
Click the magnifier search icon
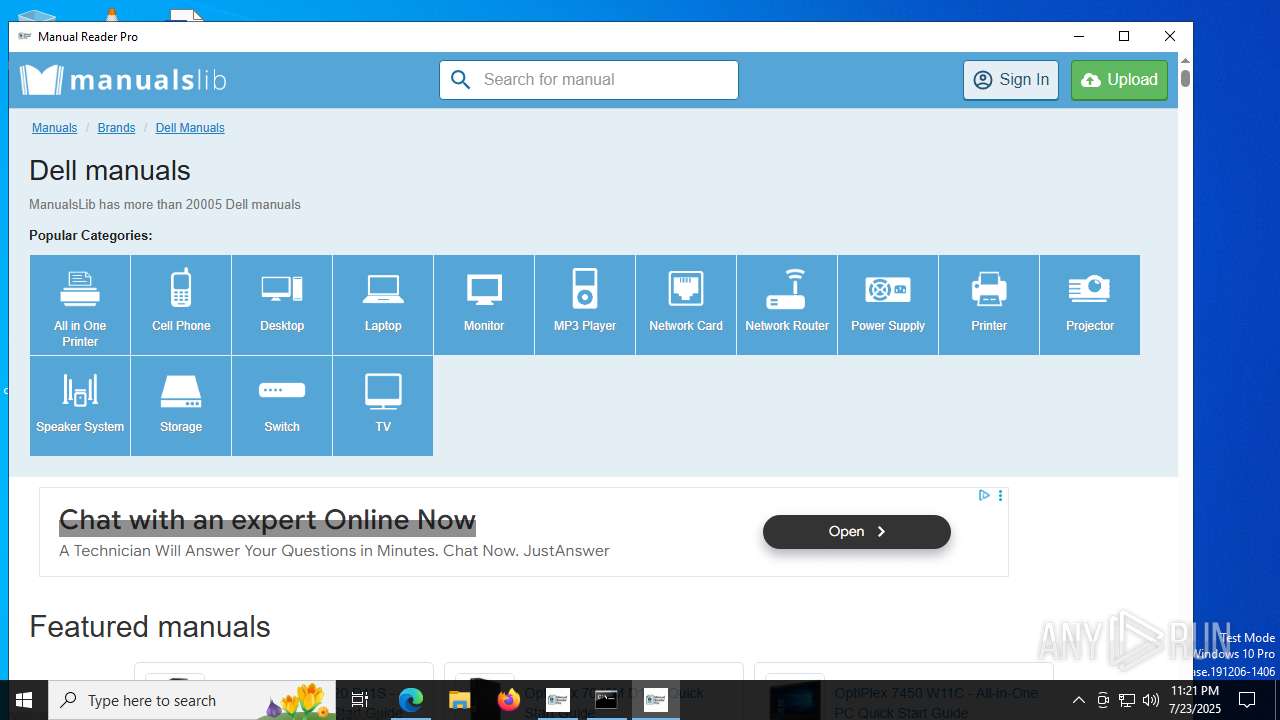pos(460,80)
